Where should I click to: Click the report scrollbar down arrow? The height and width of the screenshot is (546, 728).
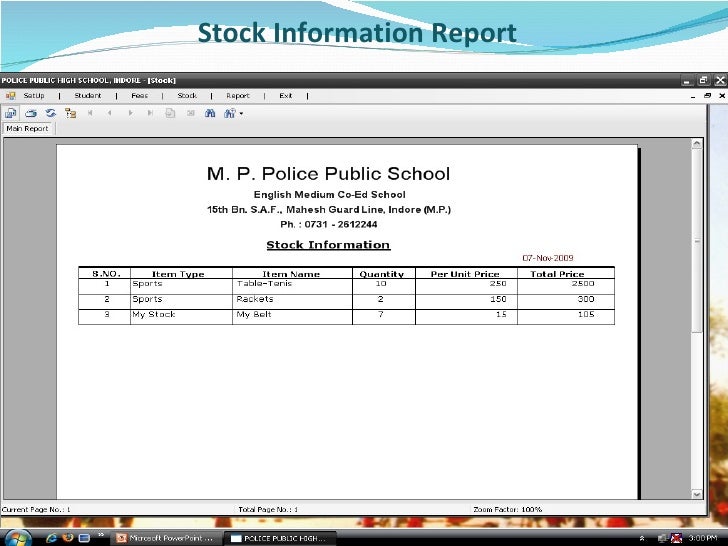(696, 494)
